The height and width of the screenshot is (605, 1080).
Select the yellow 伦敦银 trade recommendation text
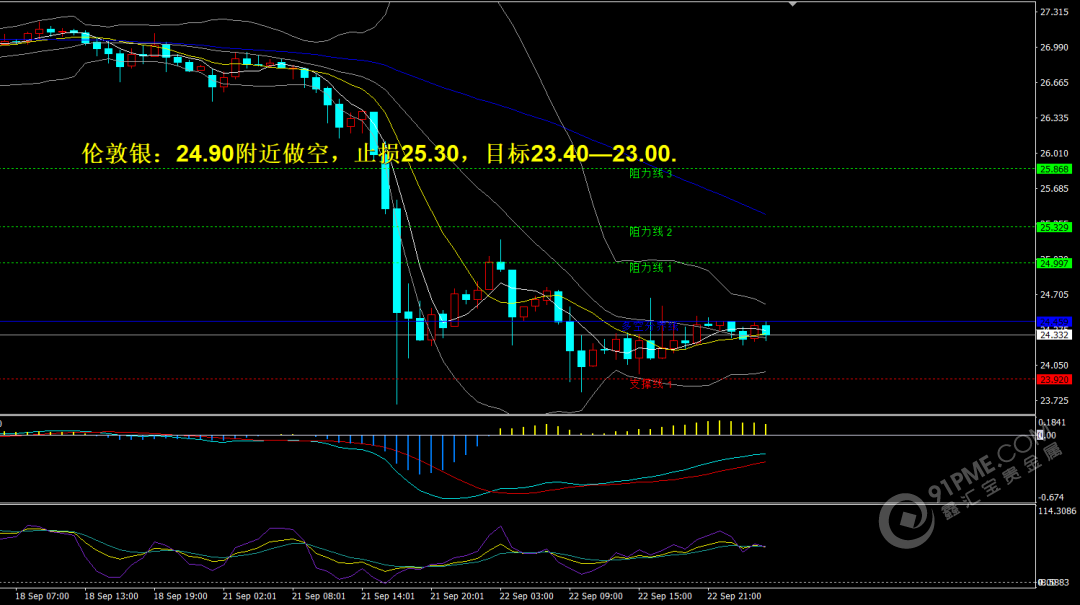tap(378, 154)
